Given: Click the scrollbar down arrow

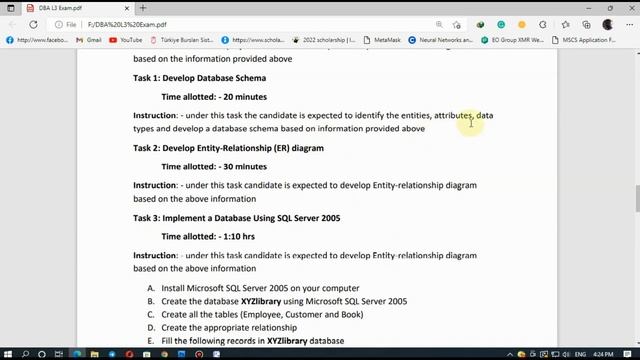Looking at the screenshot, I should 637,344.
